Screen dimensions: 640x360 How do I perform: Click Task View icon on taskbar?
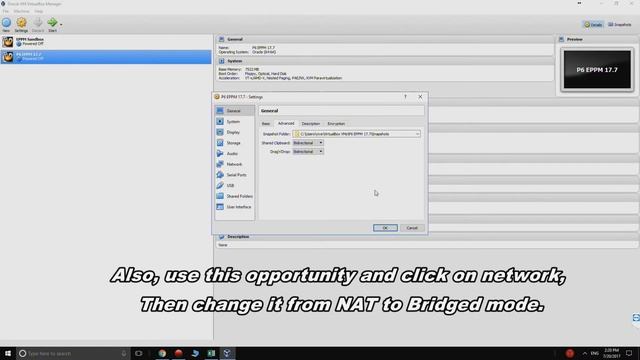(139, 353)
